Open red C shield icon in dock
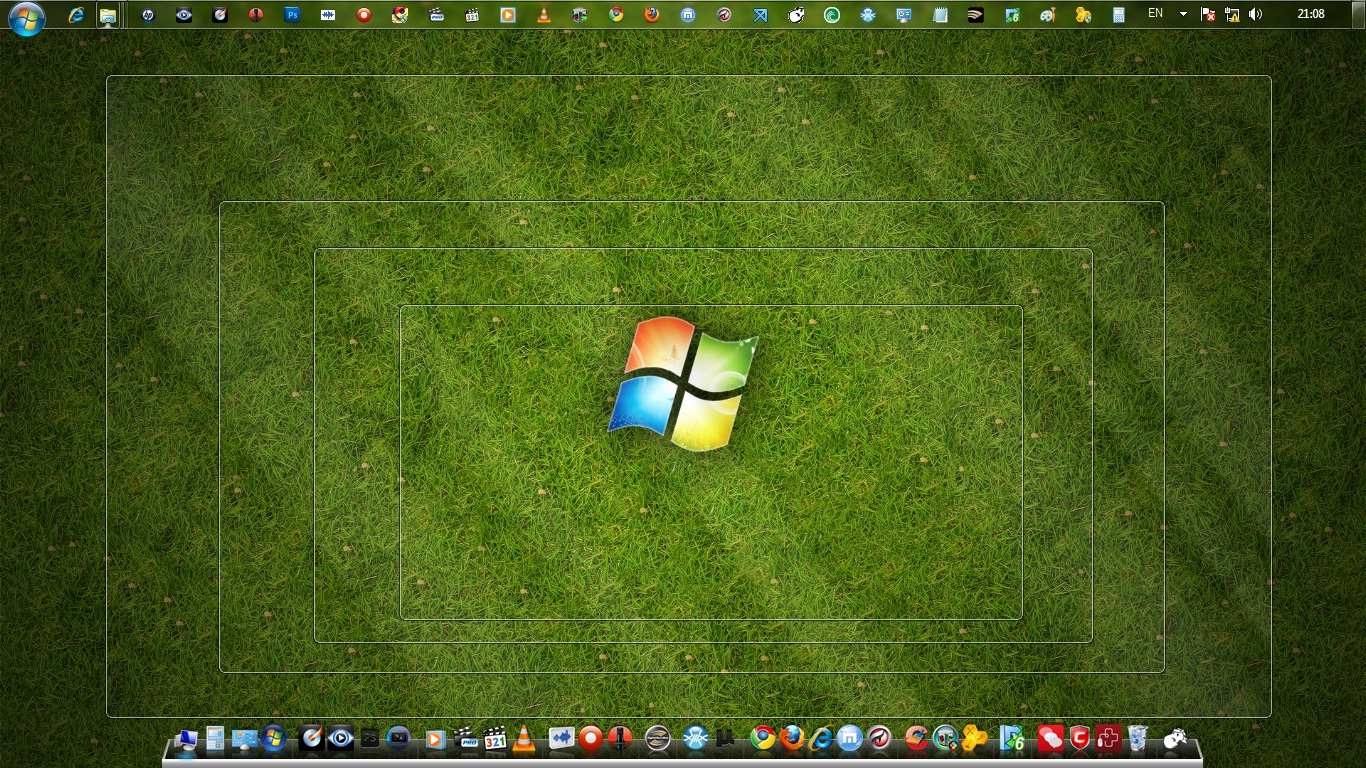Viewport: 1366px width, 768px height. (x=1079, y=739)
